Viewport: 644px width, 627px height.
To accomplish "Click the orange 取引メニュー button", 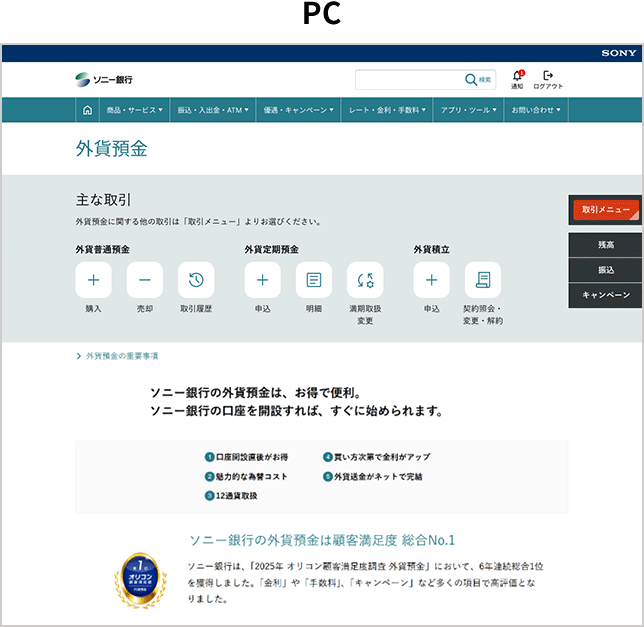I will tap(605, 210).
